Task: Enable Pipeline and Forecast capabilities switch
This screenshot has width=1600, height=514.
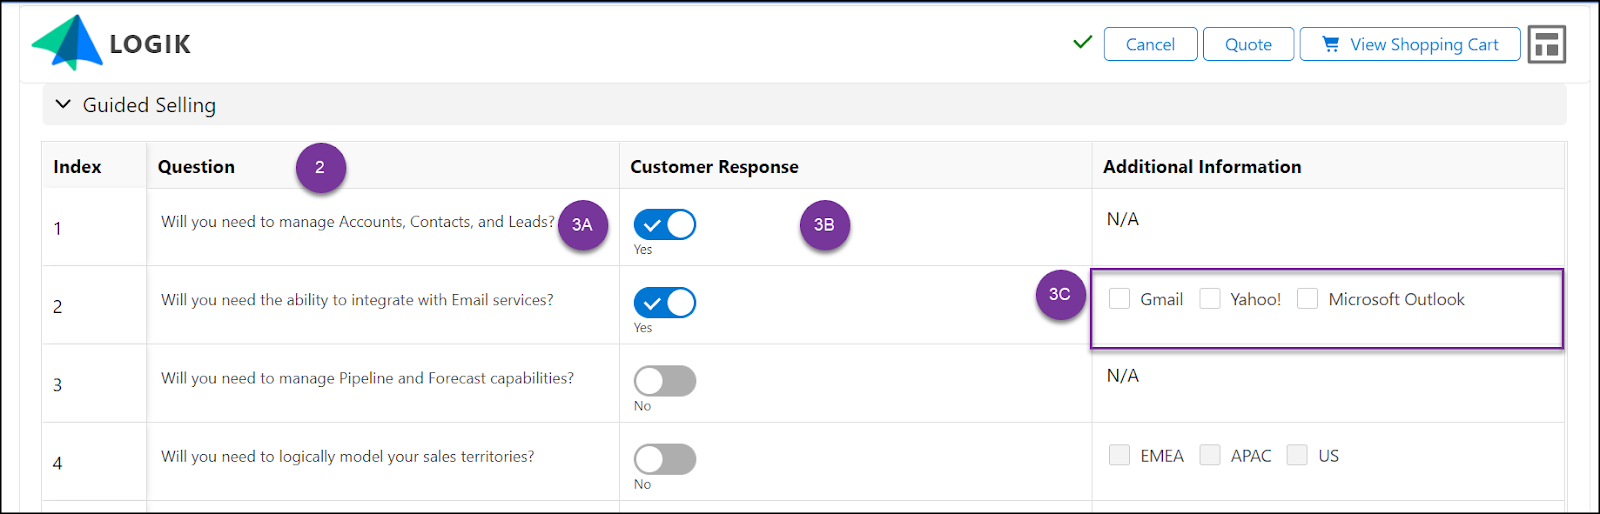Action: tap(665, 380)
